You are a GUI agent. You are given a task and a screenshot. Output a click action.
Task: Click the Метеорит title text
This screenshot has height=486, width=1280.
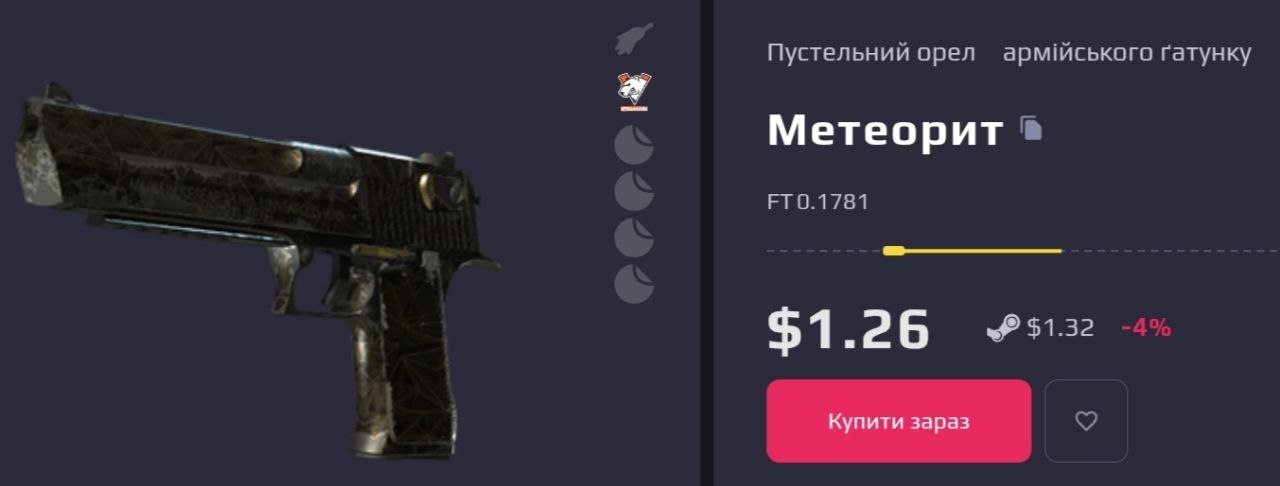point(885,130)
